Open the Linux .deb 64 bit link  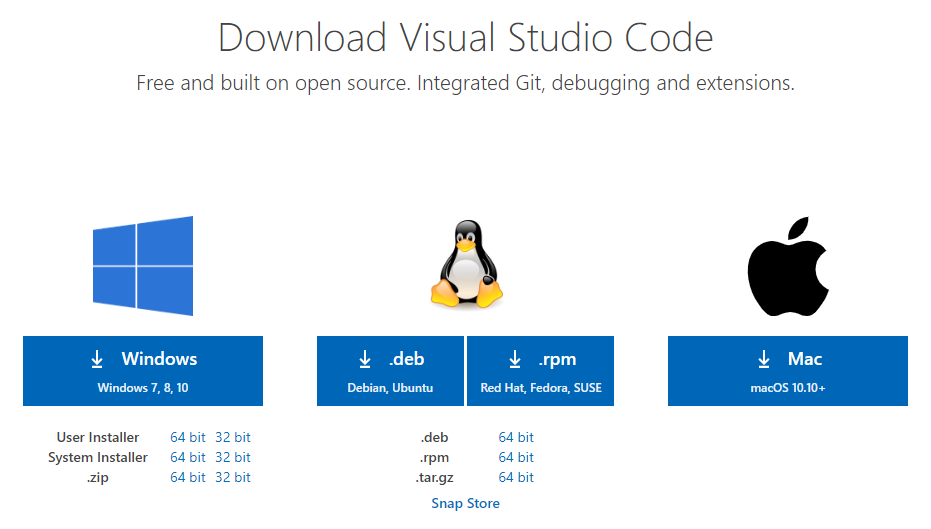(516, 438)
